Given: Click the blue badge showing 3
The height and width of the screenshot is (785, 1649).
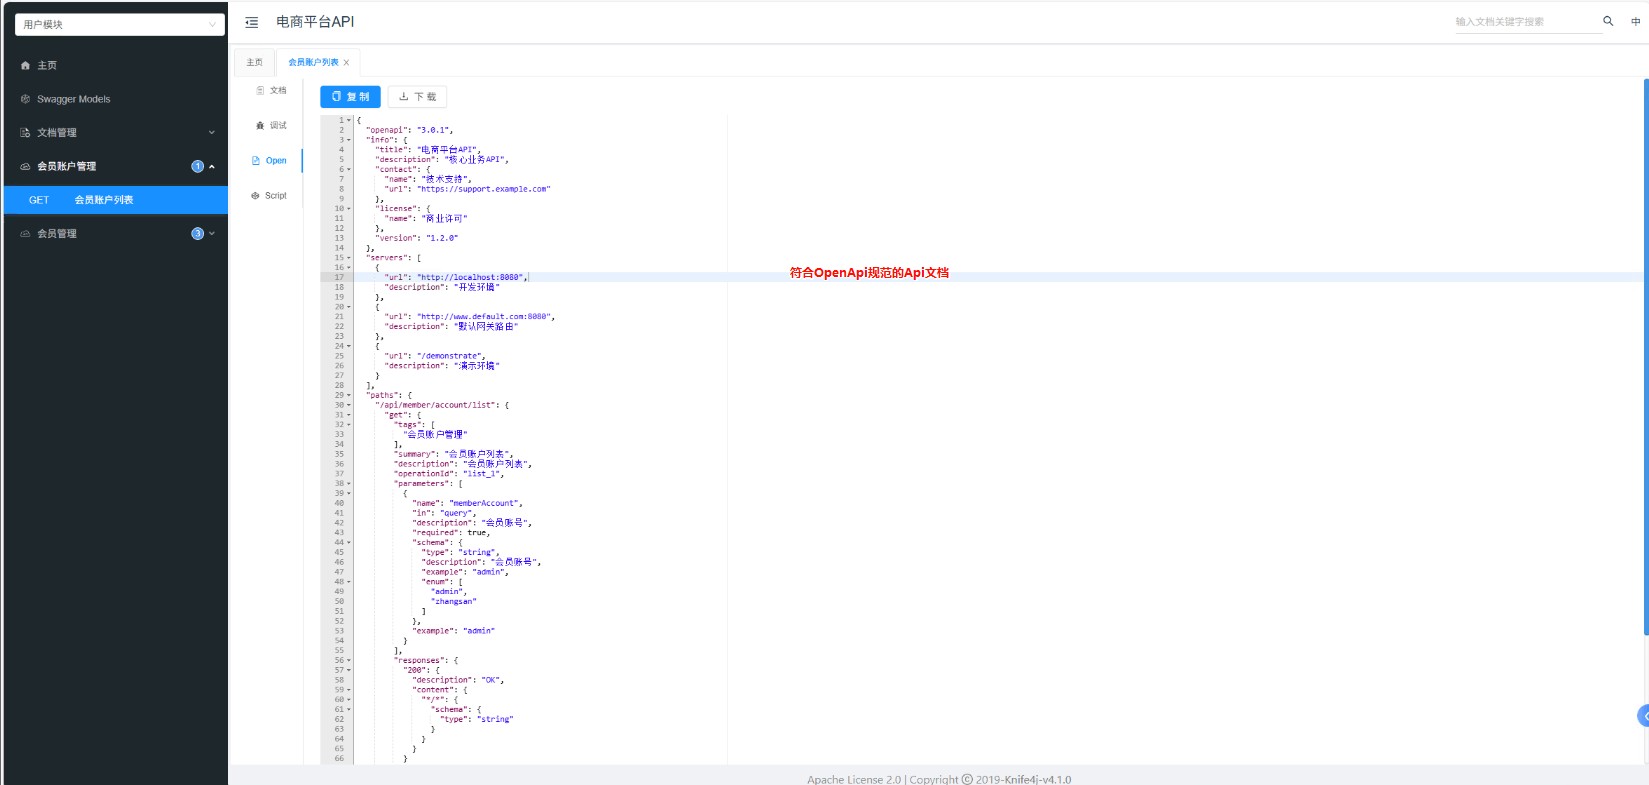Looking at the screenshot, I should click(x=197, y=234).
